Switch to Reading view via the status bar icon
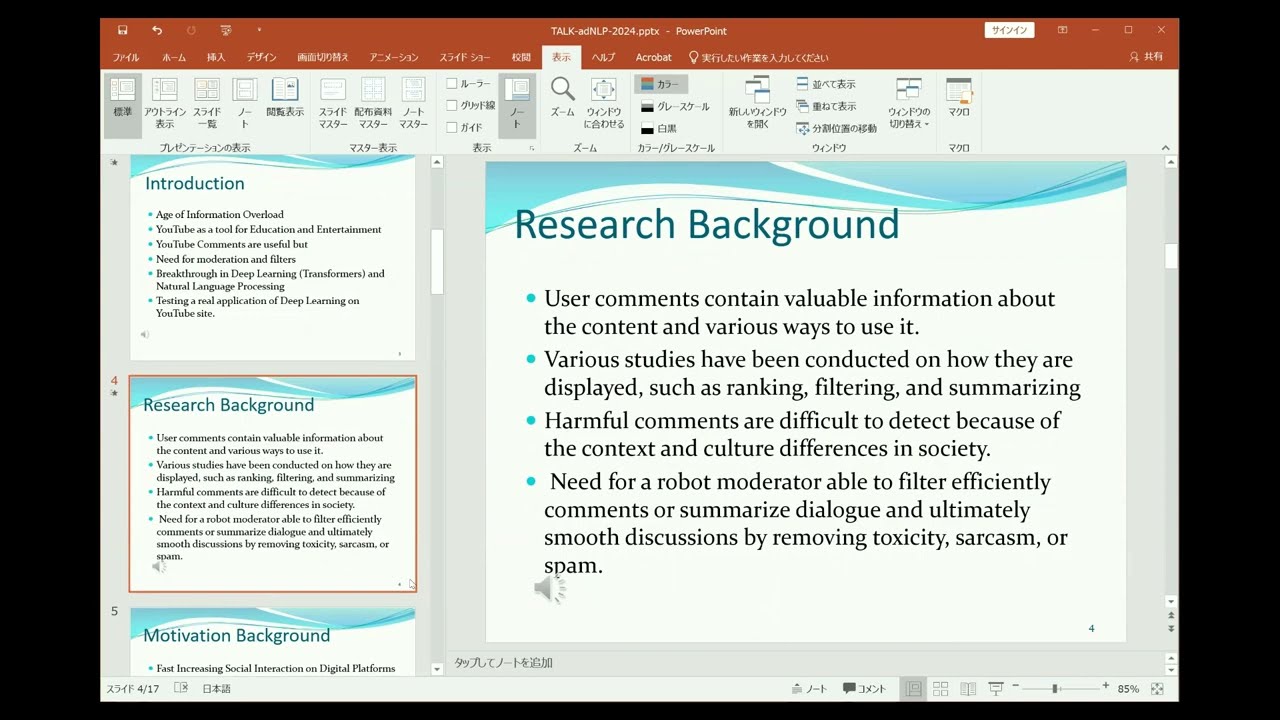Screen dimensions: 1280x720 (968, 689)
